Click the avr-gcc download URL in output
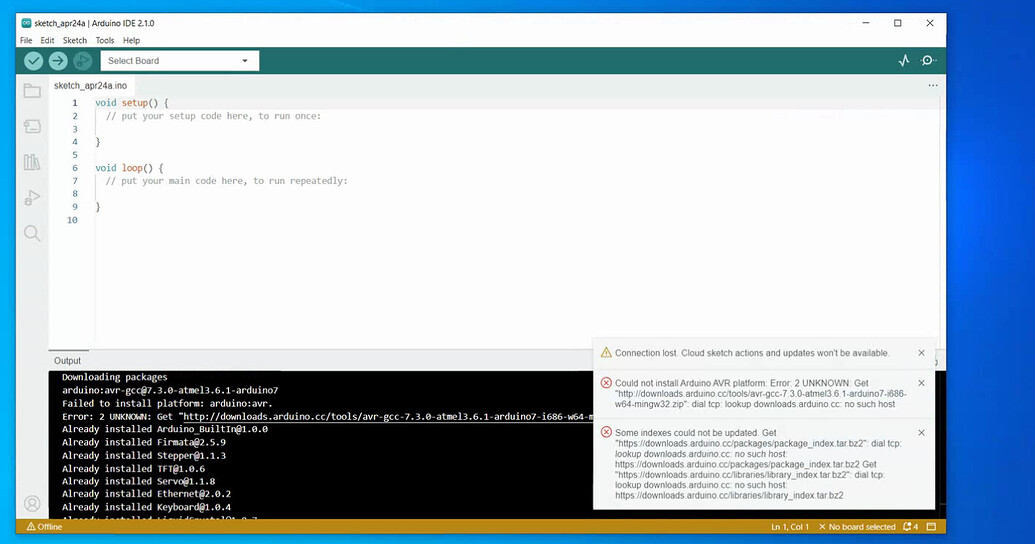The image size is (1035, 544). [387, 417]
